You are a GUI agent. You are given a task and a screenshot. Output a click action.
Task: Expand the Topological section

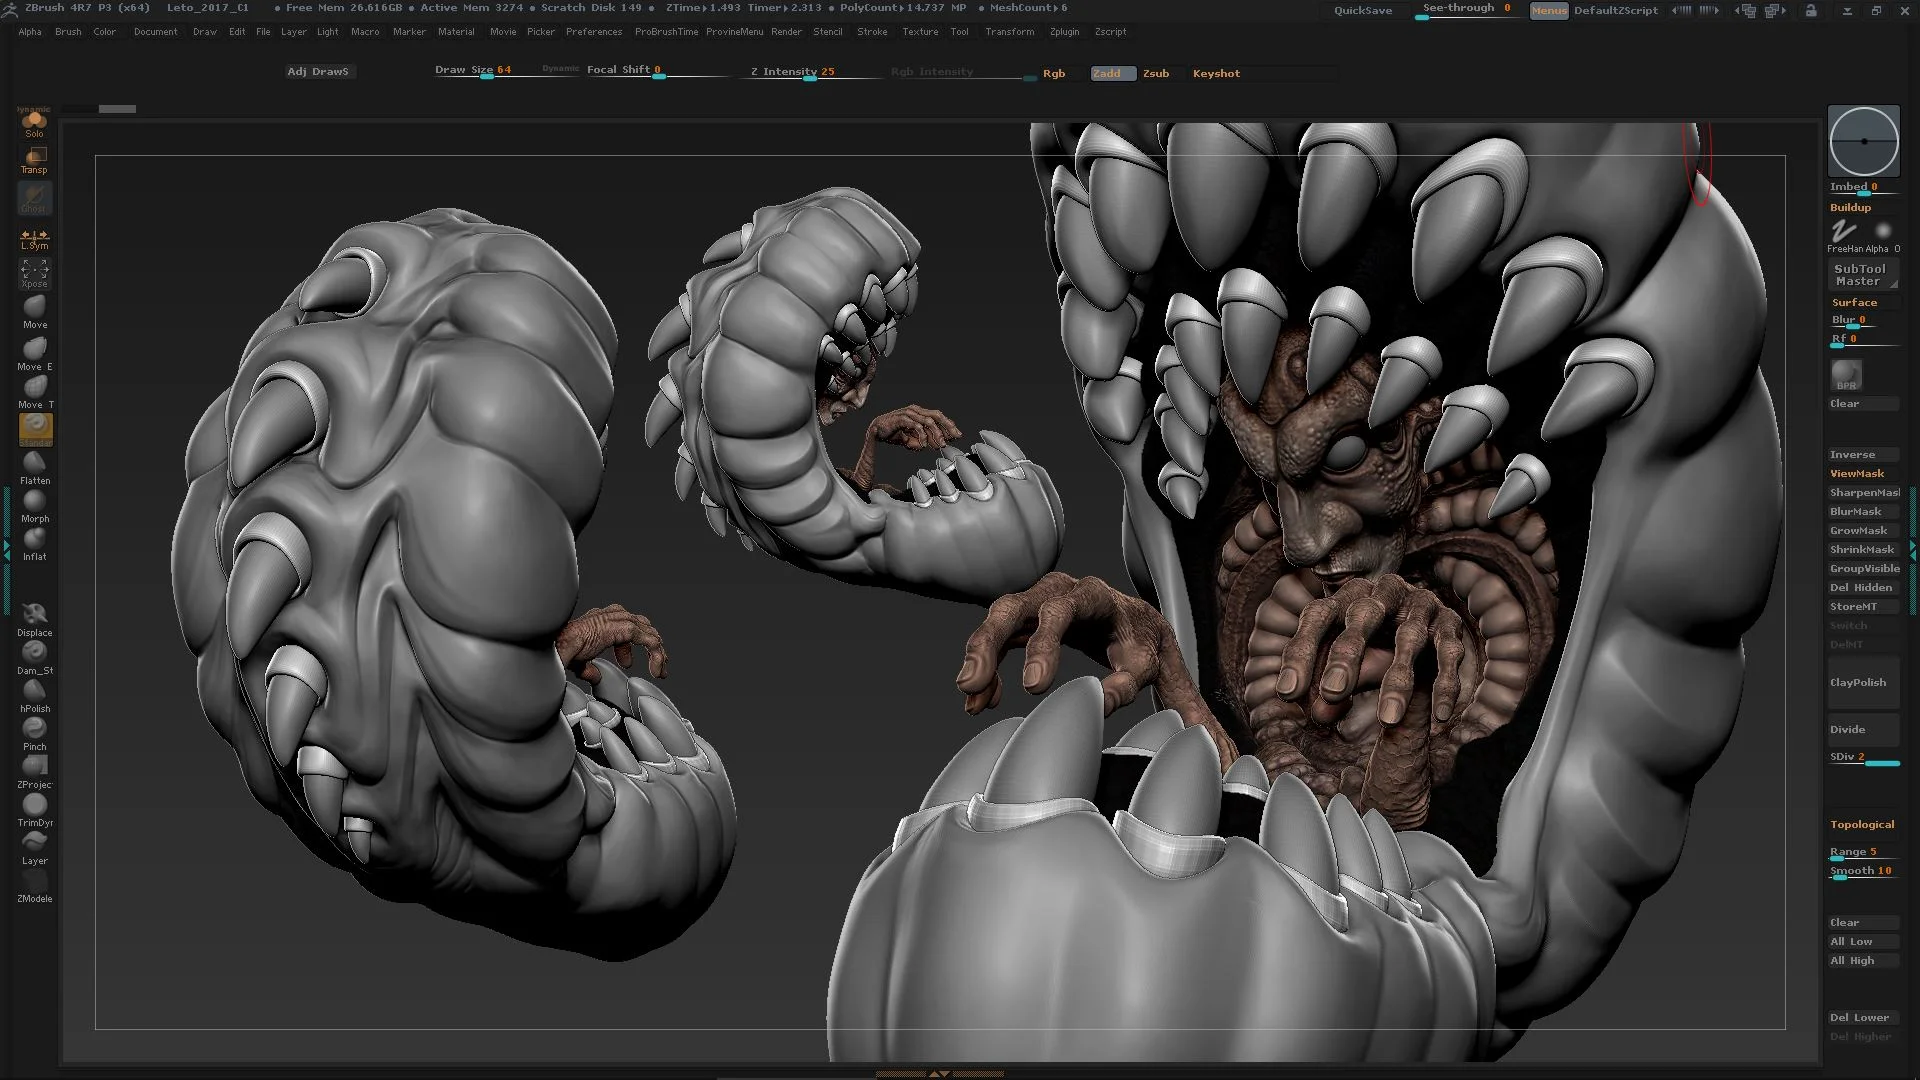point(1861,825)
